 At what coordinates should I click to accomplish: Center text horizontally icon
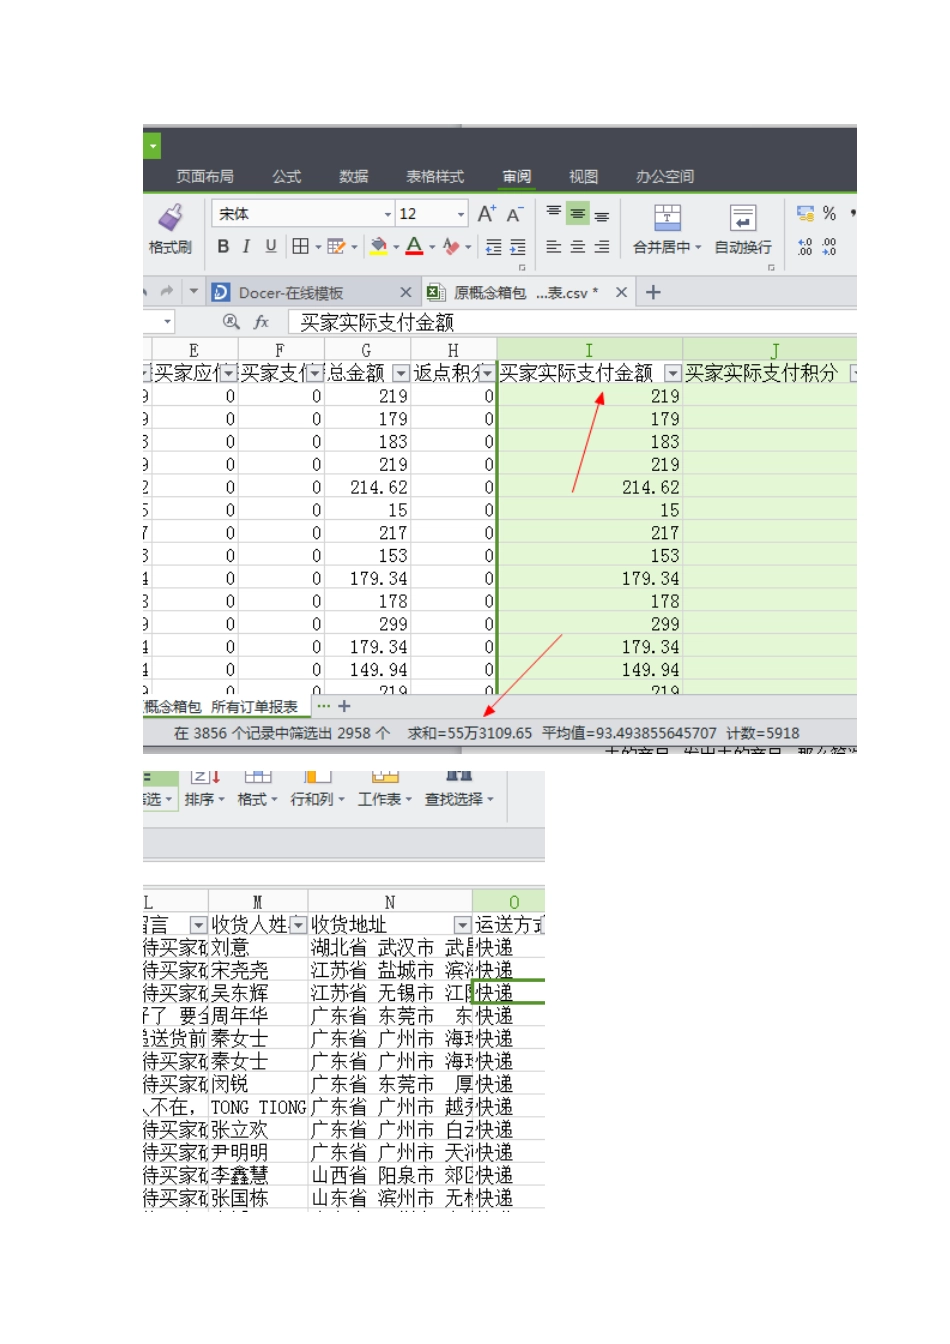pyautogui.click(x=577, y=246)
